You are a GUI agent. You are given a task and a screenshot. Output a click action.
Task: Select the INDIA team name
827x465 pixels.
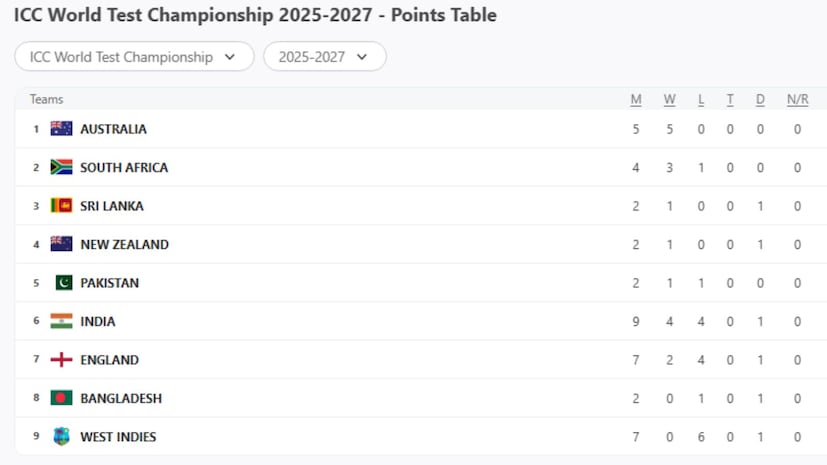[98, 321]
